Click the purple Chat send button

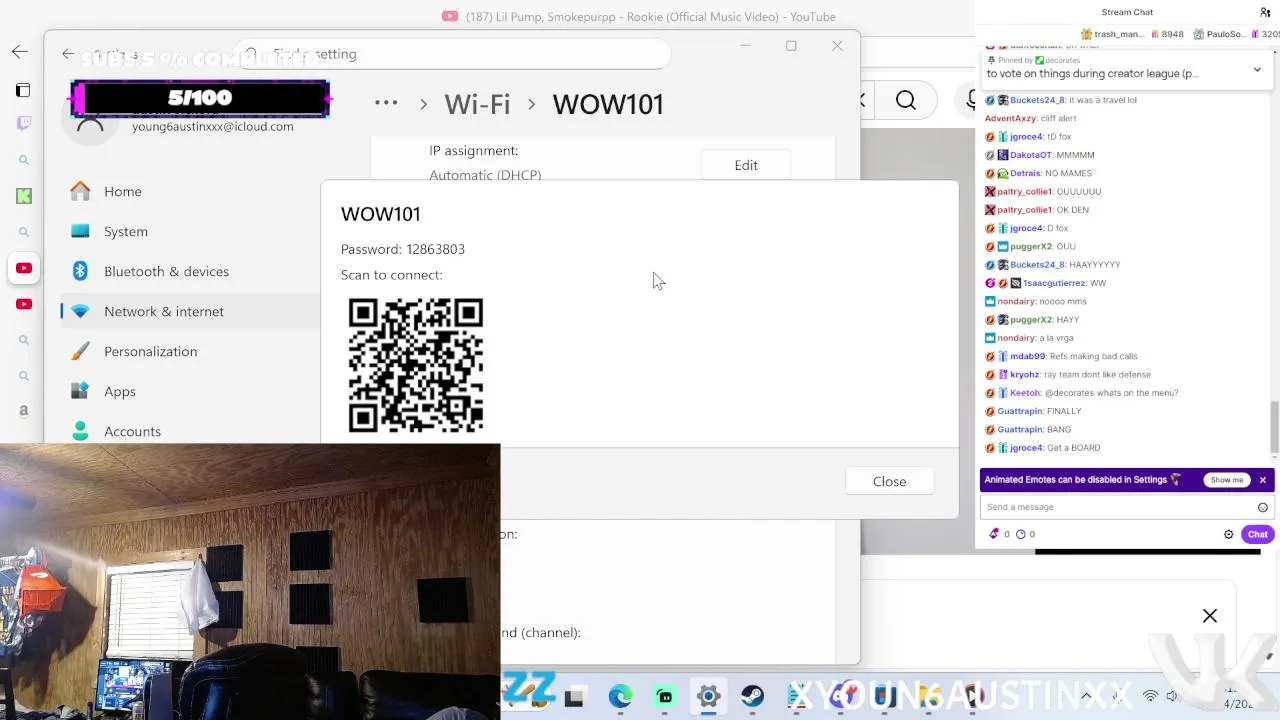tap(1257, 534)
